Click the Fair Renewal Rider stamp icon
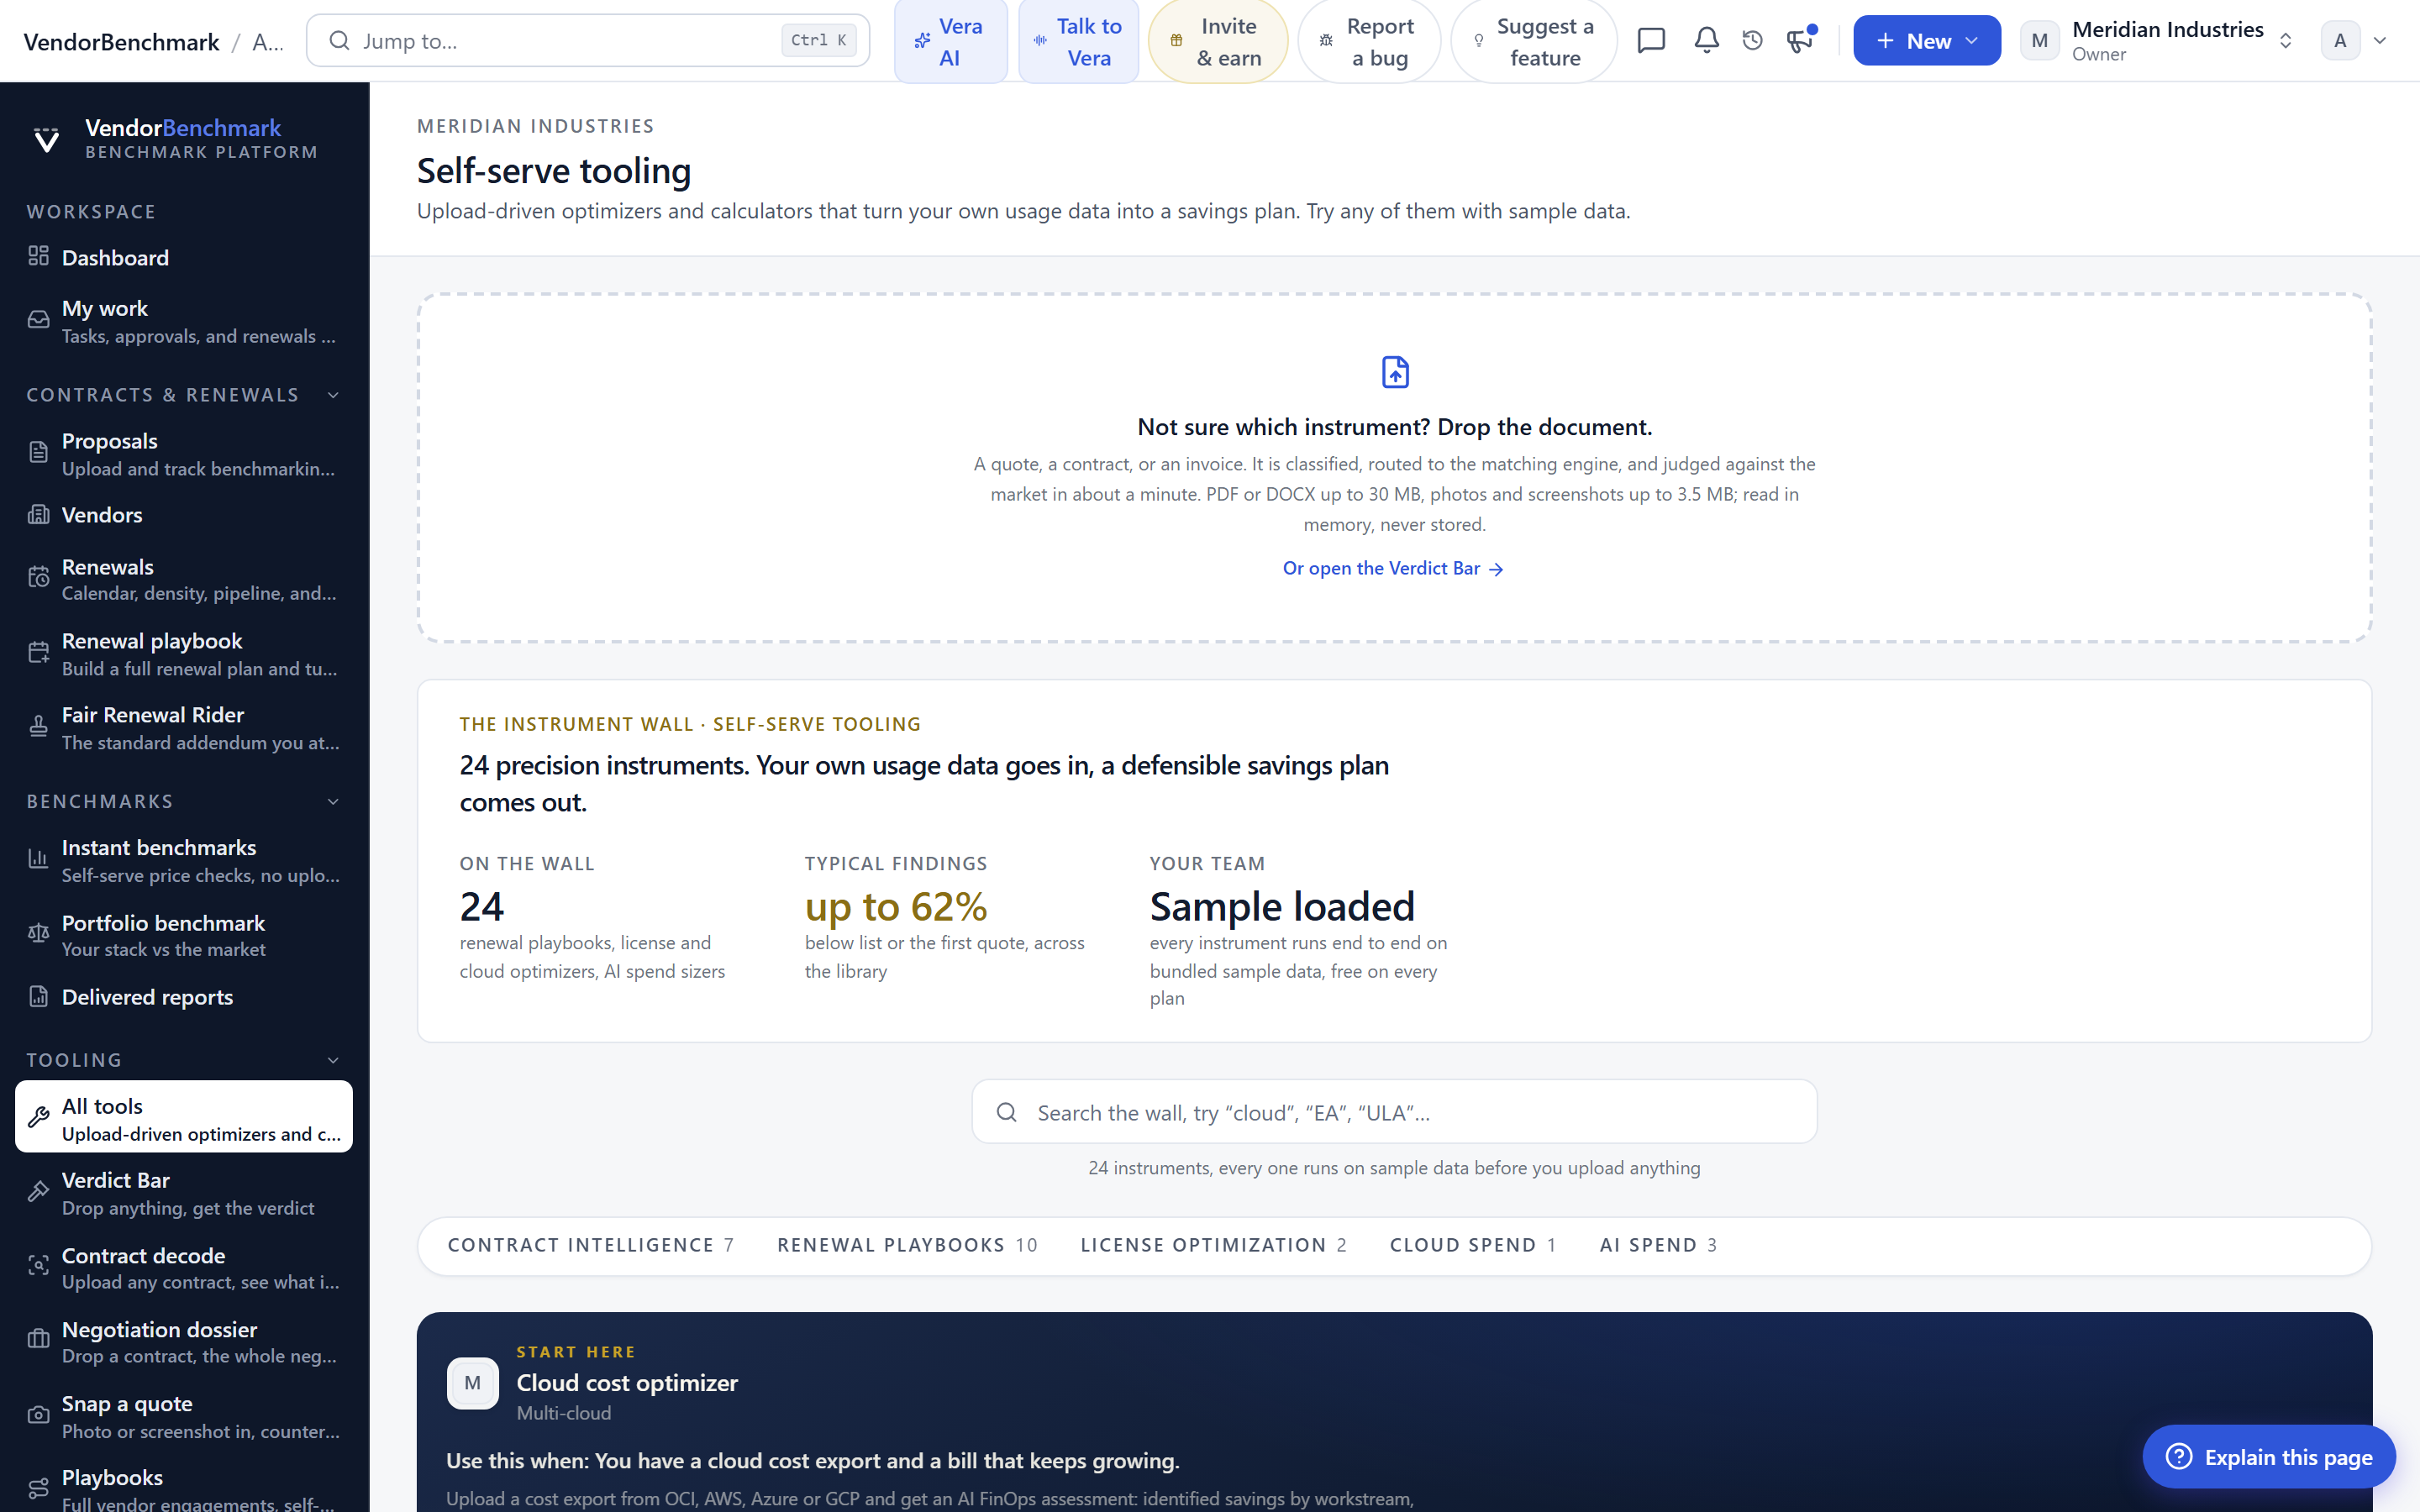2420x1512 pixels. (x=38, y=727)
